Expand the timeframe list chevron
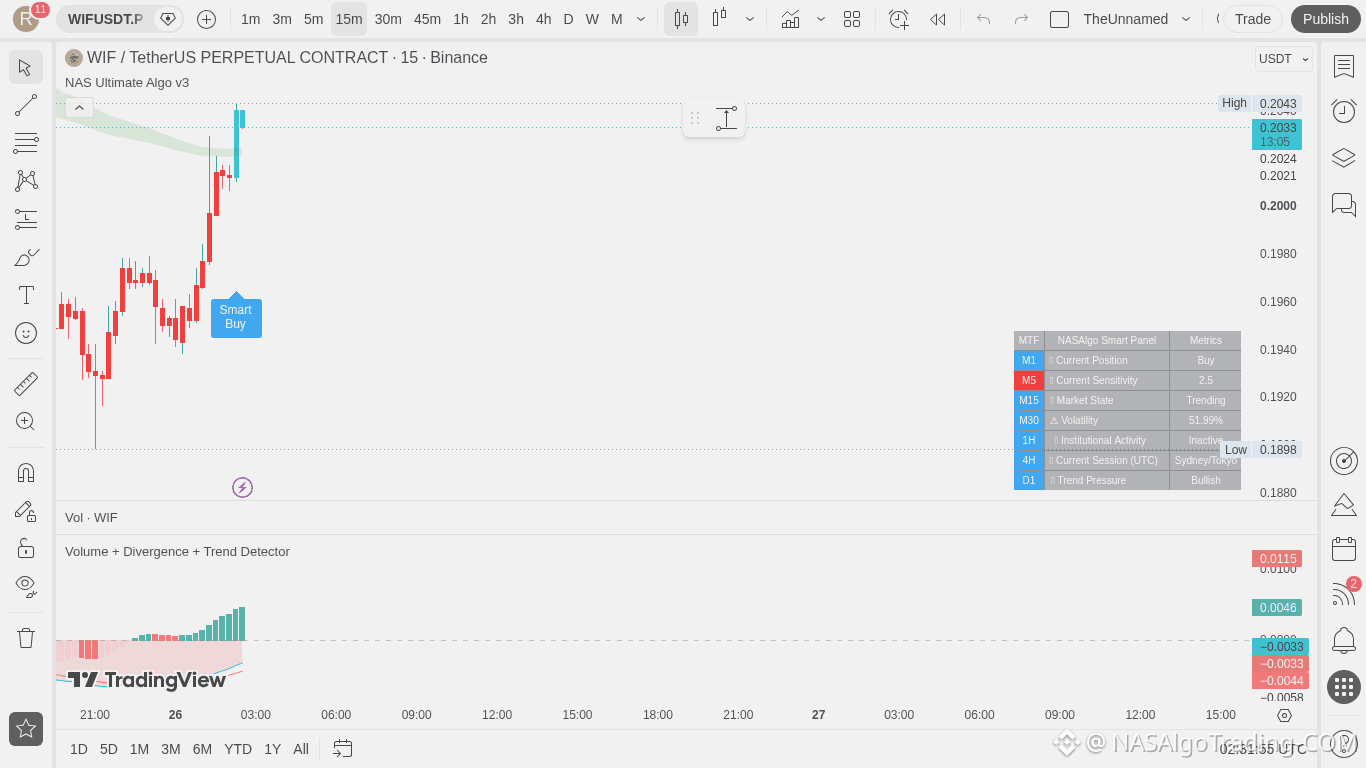The width and height of the screenshot is (1366, 768). click(x=641, y=19)
